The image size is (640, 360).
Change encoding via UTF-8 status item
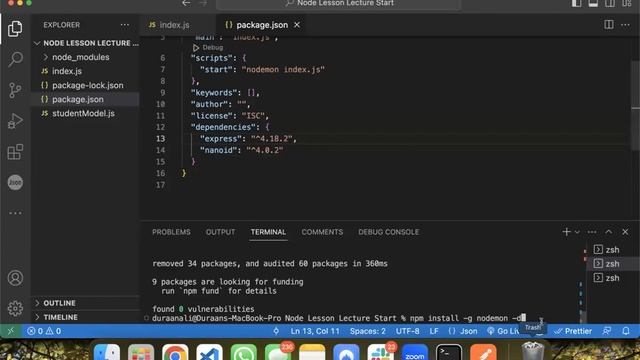coord(407,331)
